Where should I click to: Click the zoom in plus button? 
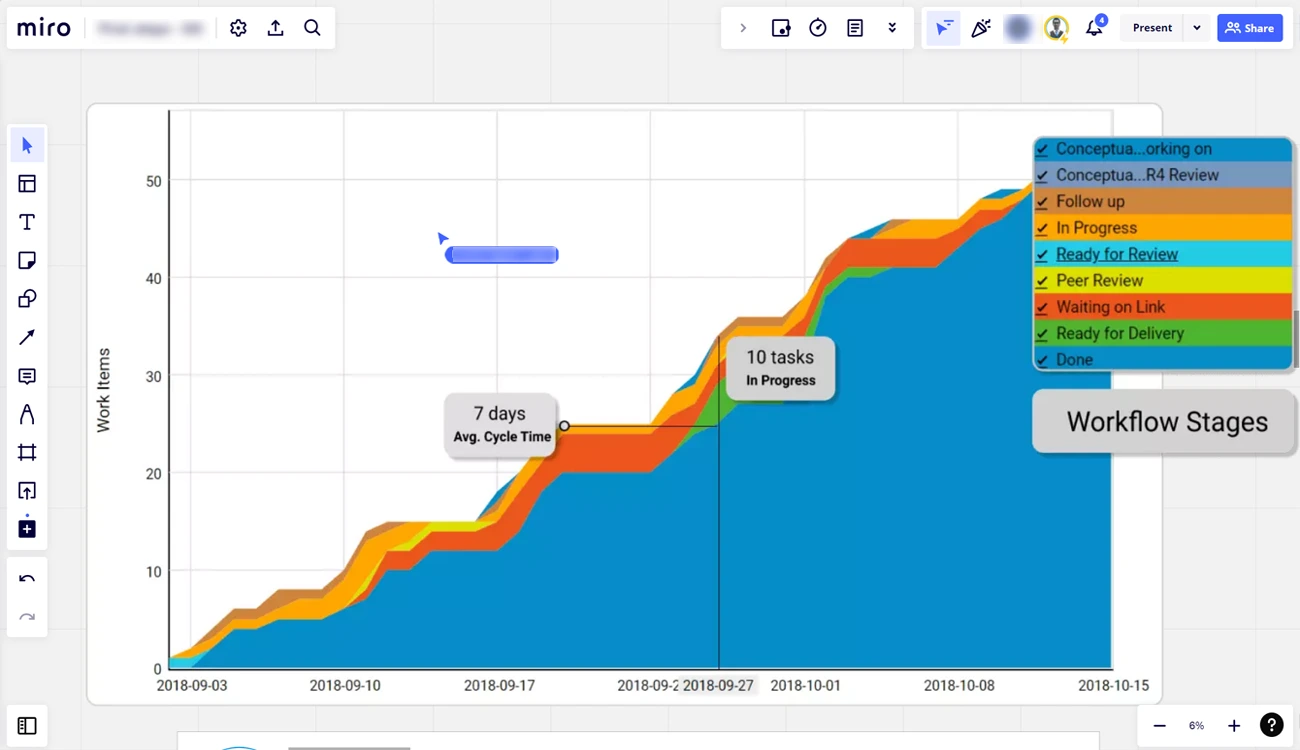pos(1234,726)
